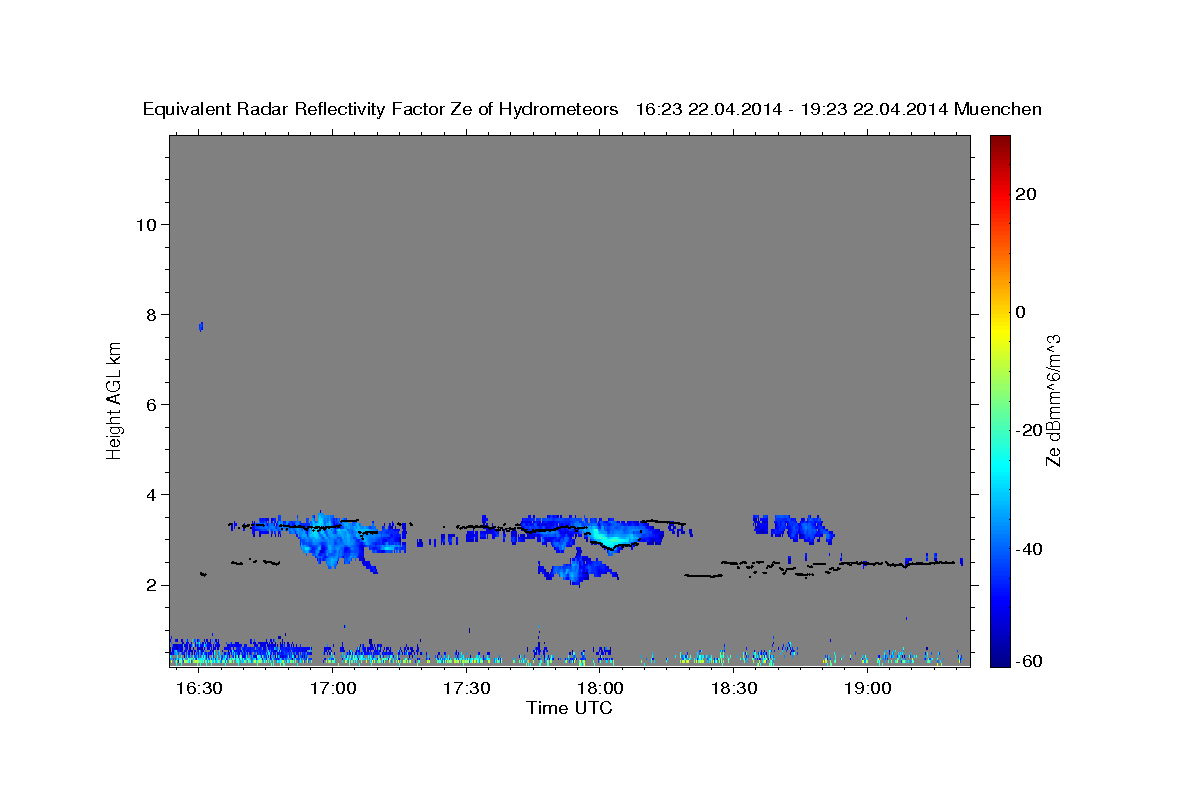Click the colorbar value -60
The width and height of the screenshot is (1200, 800).
point(1028,661)
